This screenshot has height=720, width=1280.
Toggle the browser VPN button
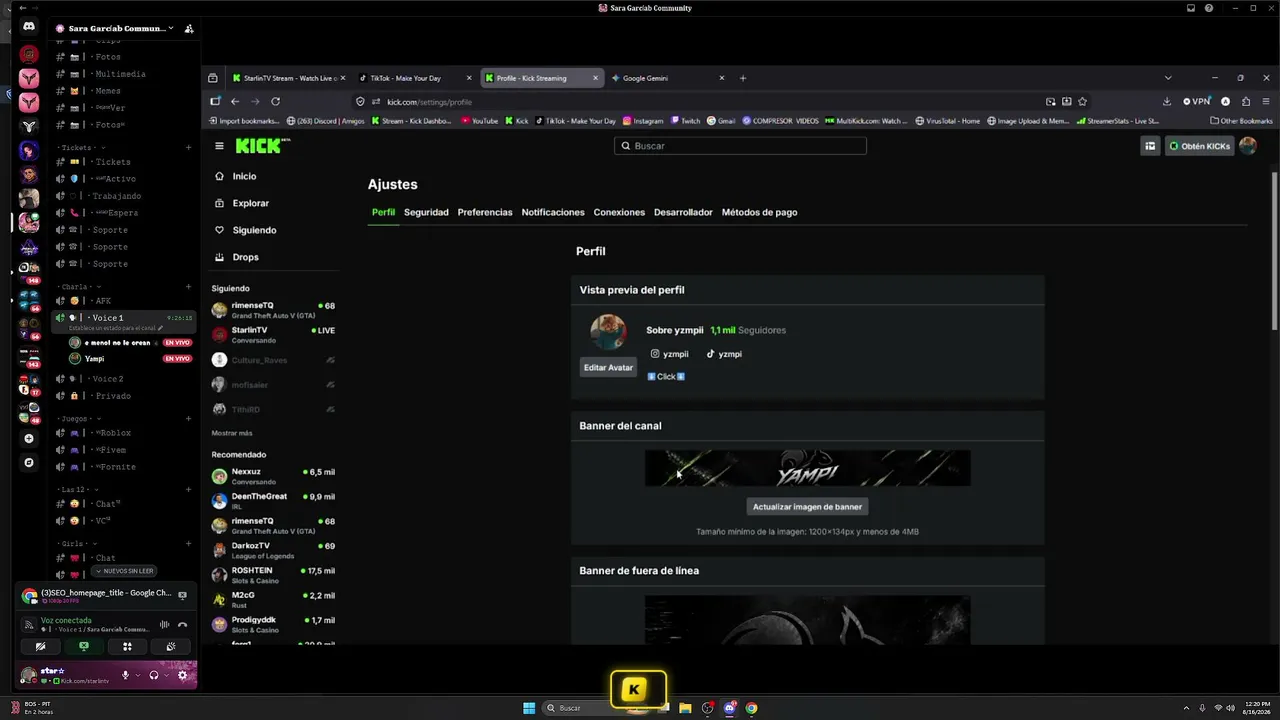[1197, 101]
